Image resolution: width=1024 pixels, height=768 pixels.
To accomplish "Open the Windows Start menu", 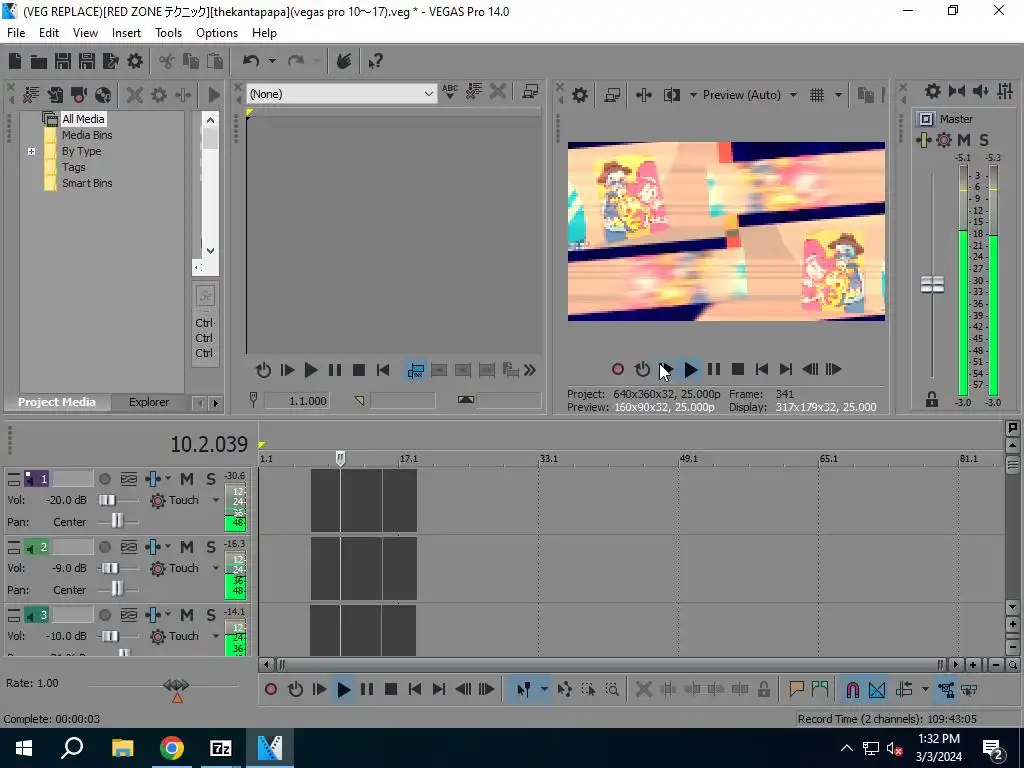I will pyautogui.click(x=24, y=748).
